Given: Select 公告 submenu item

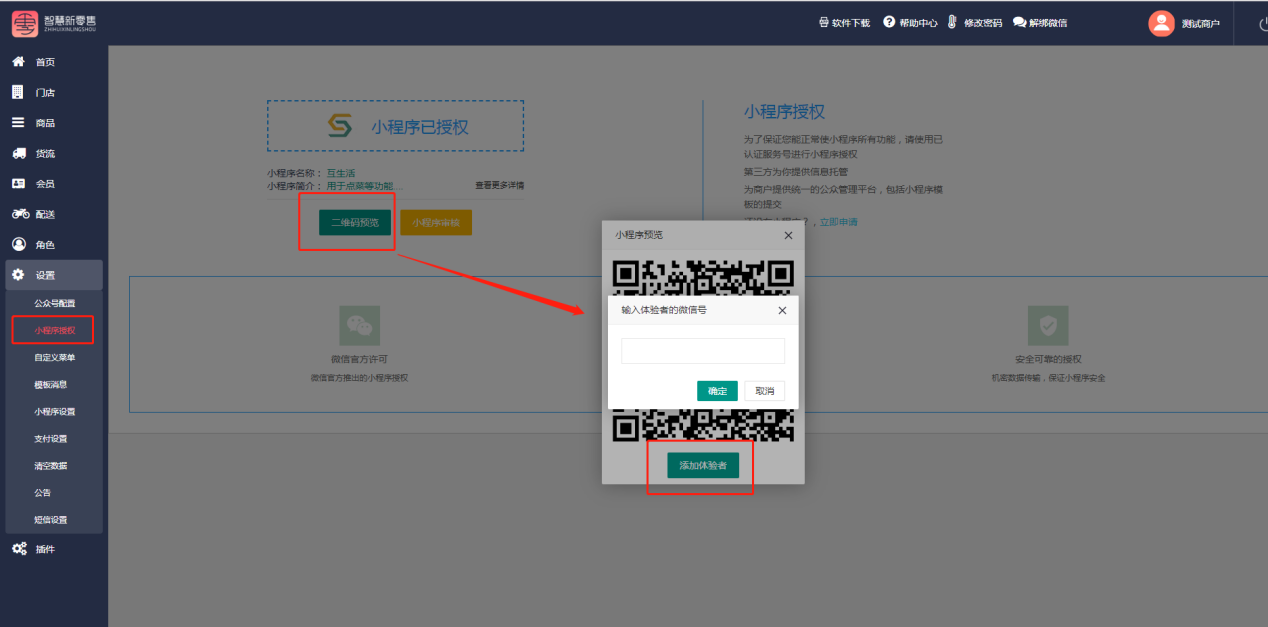Looking at the screenshot, I should pyautogui.click(x=42, y=492).
